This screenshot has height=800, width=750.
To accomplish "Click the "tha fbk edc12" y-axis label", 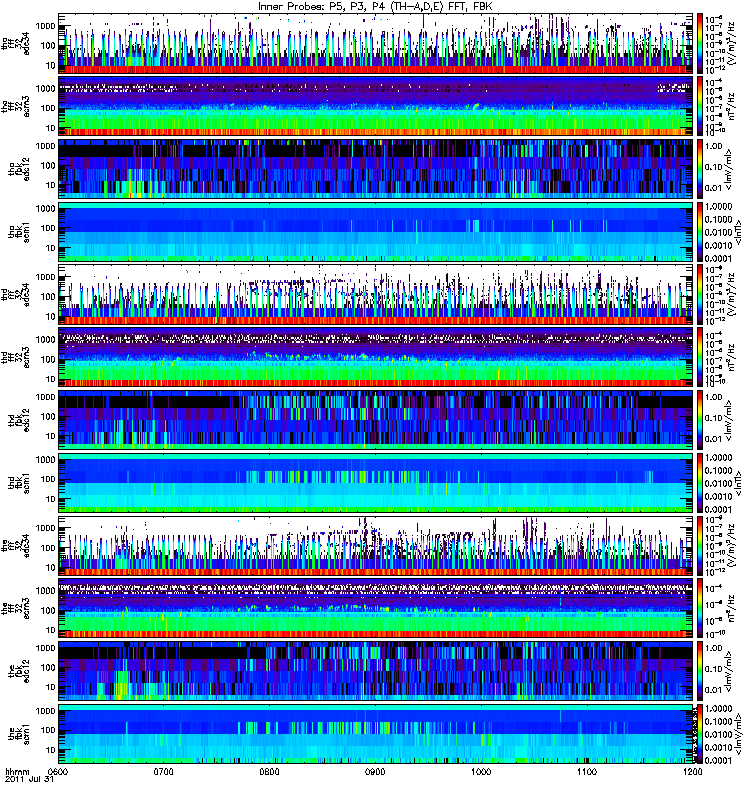I will (x=19, y=169).
